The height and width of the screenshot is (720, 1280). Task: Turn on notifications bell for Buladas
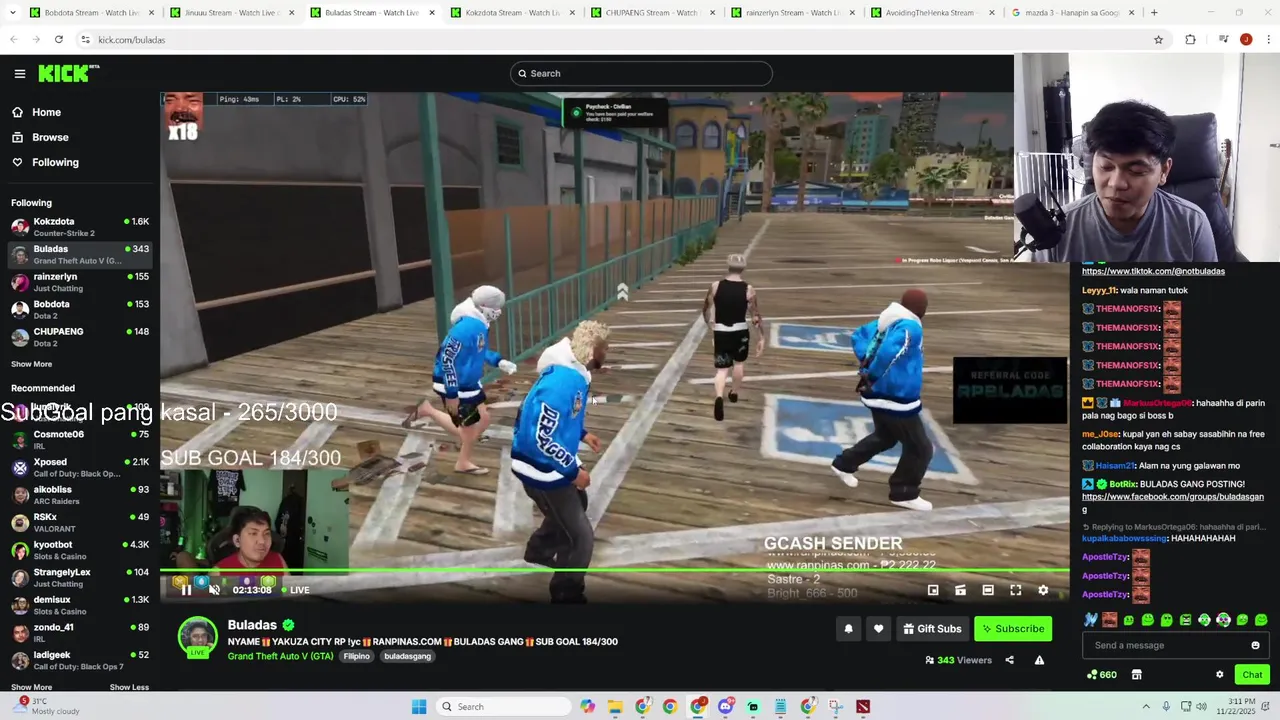pos(849,629)
